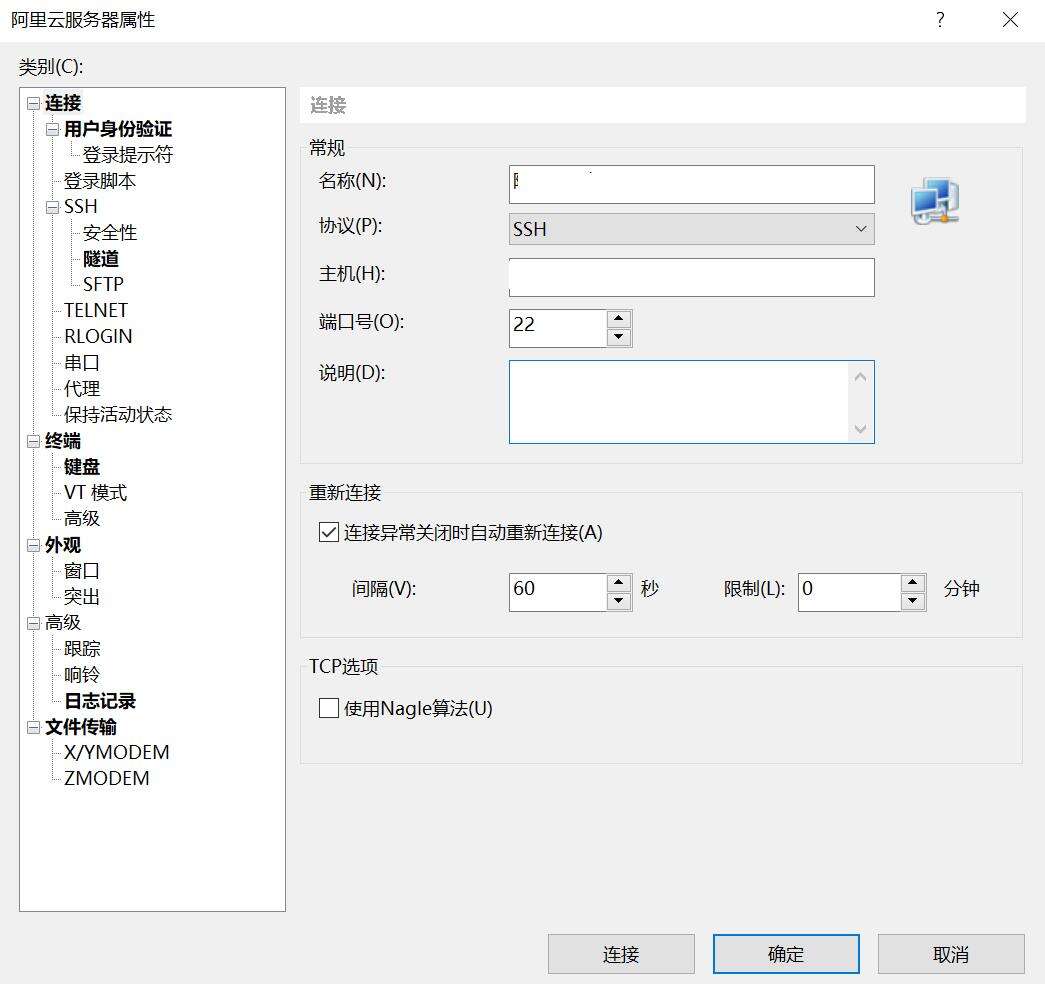Open X/YMODEM settings
The width and height of the screenshot is (1045, 984).
coord(117,753)
